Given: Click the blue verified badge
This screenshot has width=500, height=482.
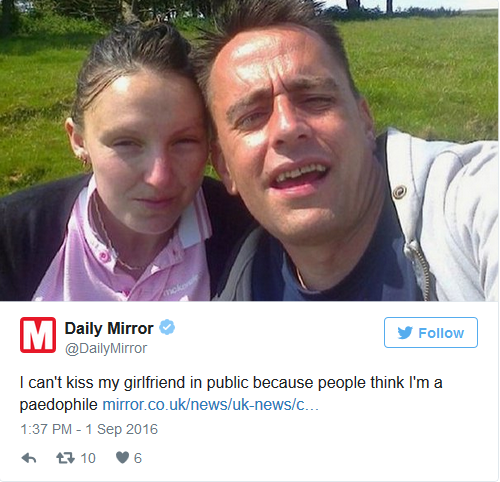Looking at the screenshot, I should 167,327.
